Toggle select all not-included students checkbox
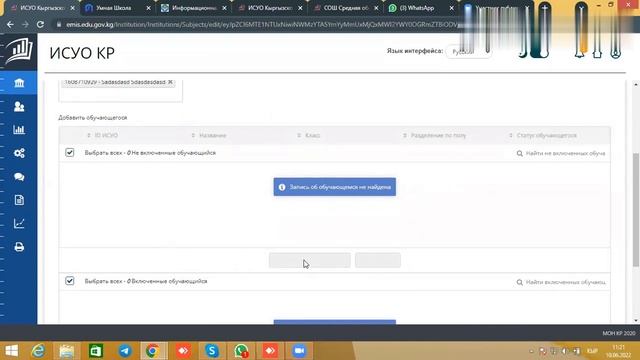The width and height of the screenshot is (640, 360). tap(70, 153)
